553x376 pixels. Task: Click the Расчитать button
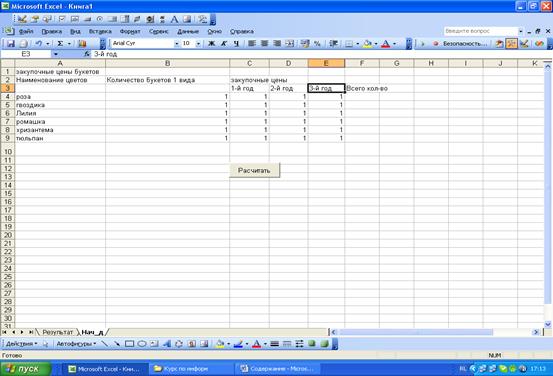pyautogui.click(x=254, y=170)
